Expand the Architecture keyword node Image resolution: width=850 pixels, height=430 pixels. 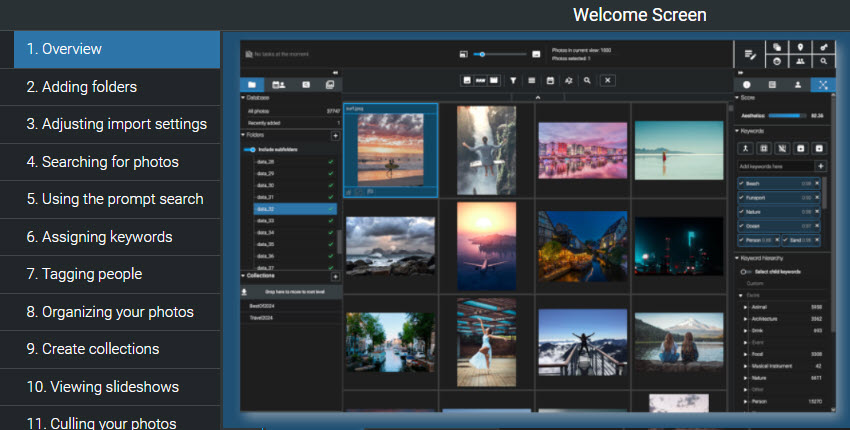[x=745, y=319]
